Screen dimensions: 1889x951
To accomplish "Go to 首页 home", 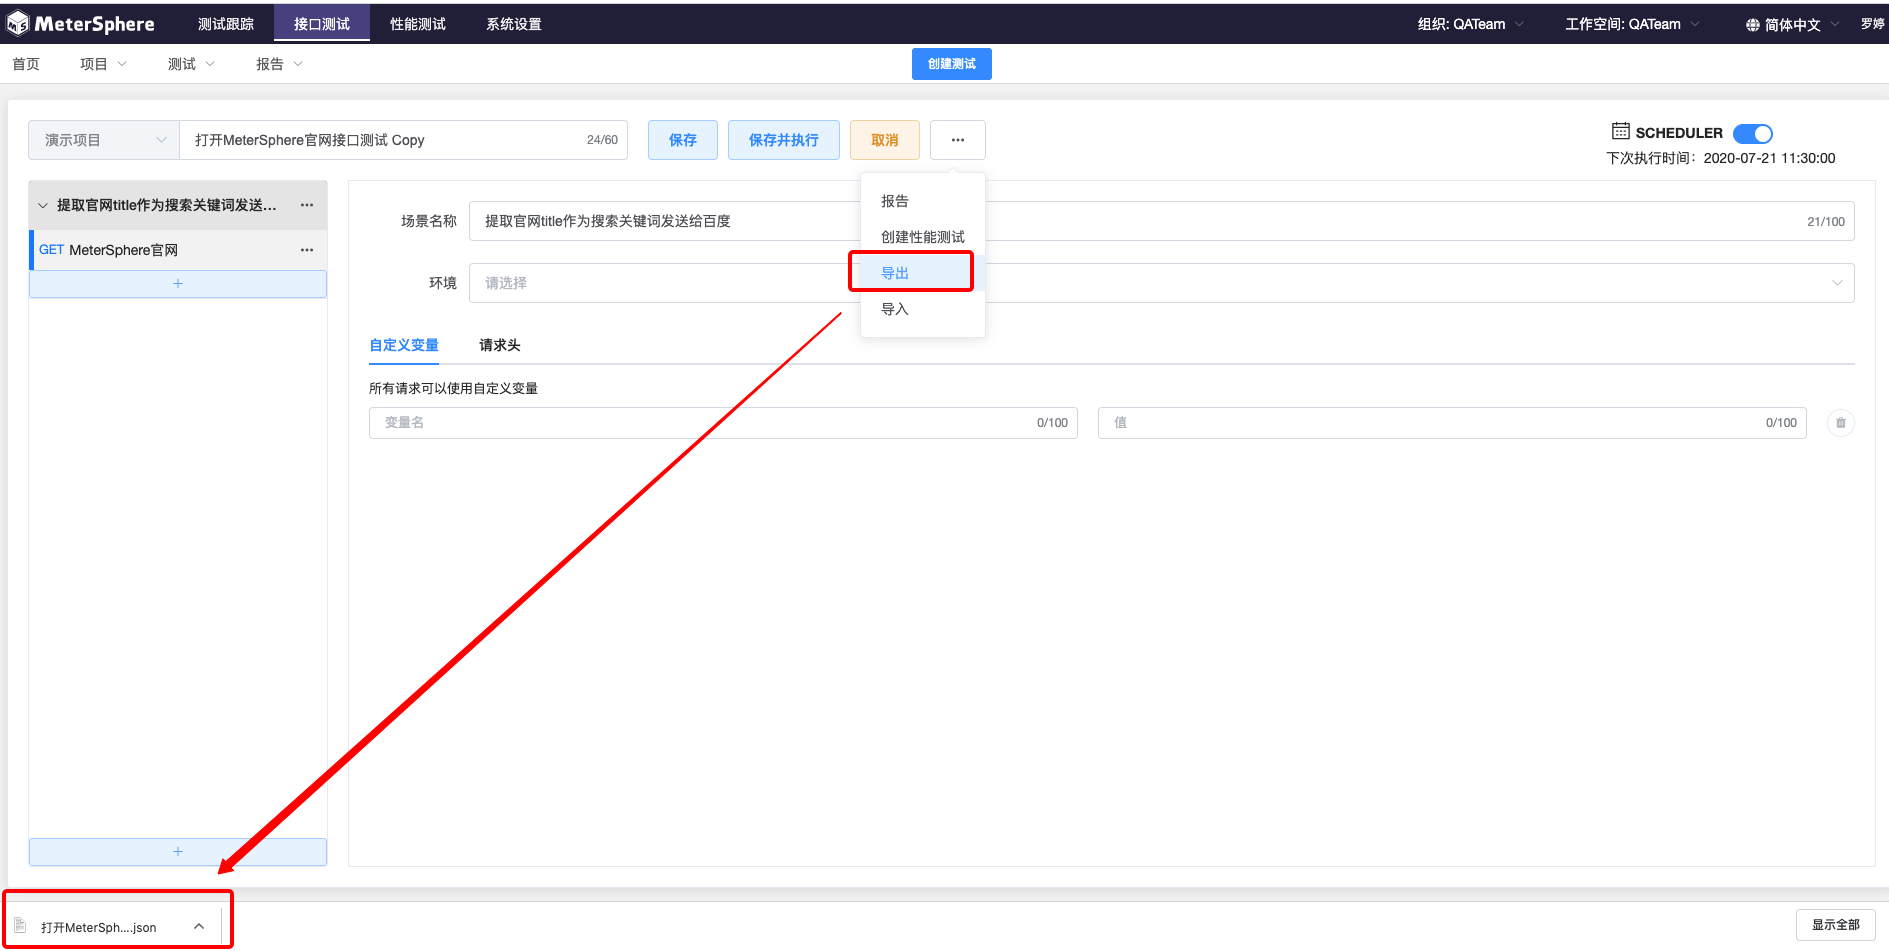I will 26,64.
